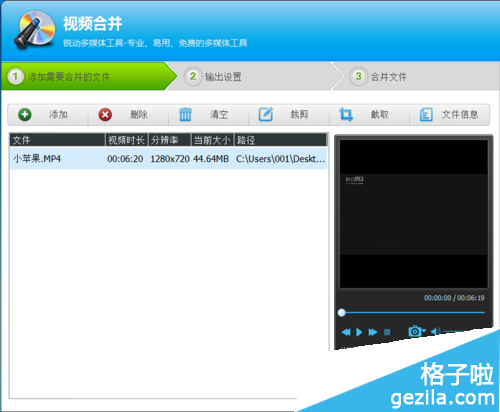Viewport: 500px width, 412px height.
Task: Click the 文件信息 button label
Action: 460,115
